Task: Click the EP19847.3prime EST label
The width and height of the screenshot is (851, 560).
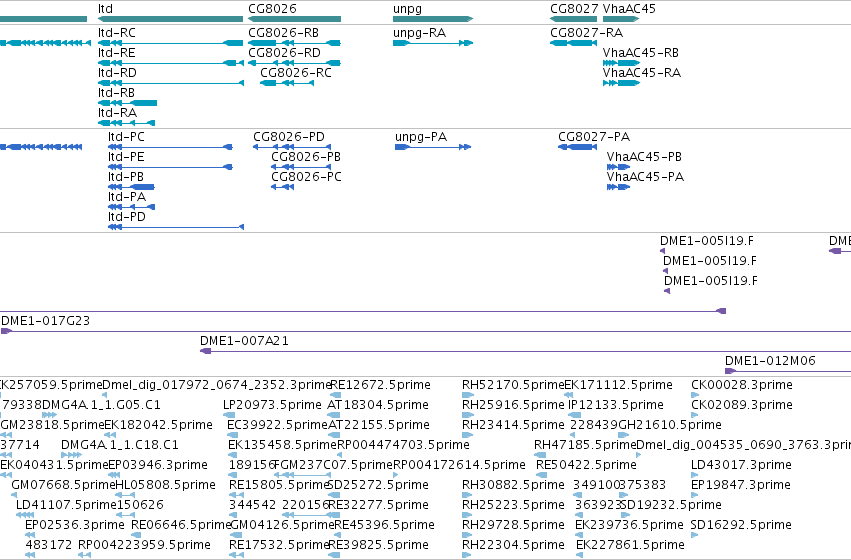Action: 741,485
